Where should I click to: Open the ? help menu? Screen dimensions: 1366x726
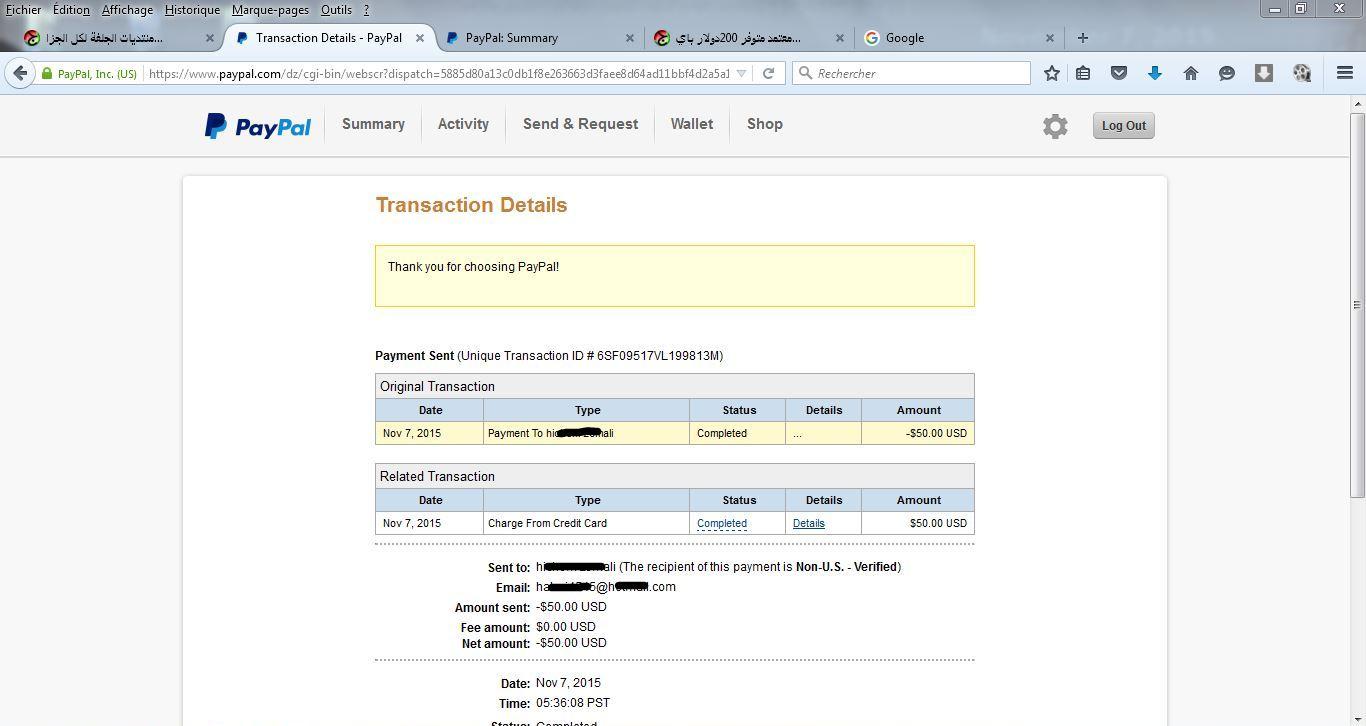coord(366,10)
